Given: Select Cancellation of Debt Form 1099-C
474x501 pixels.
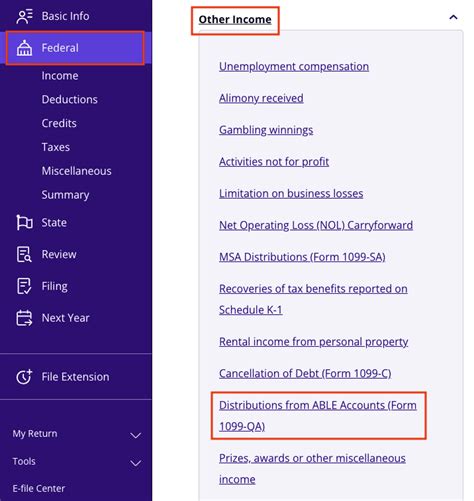Looking at the screenshot, I should (305, 374).
